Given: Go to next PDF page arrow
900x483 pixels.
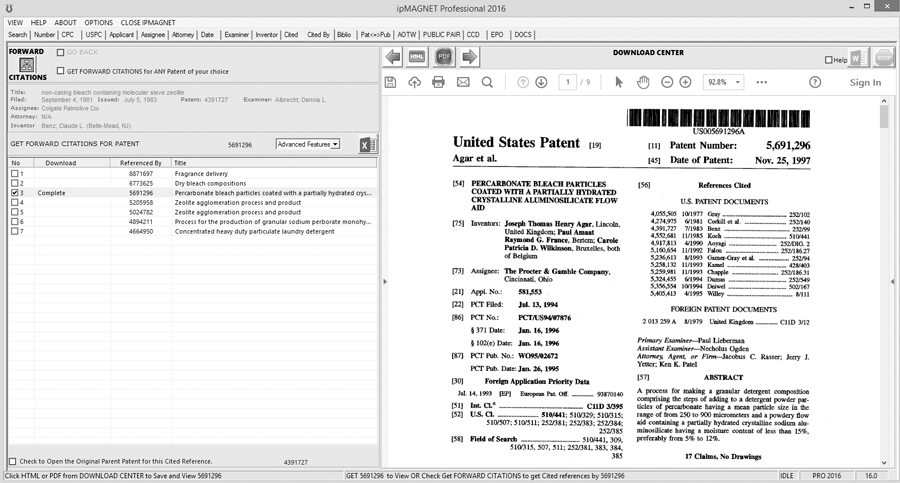Looking at the screenshot, I should coord(541,82).
